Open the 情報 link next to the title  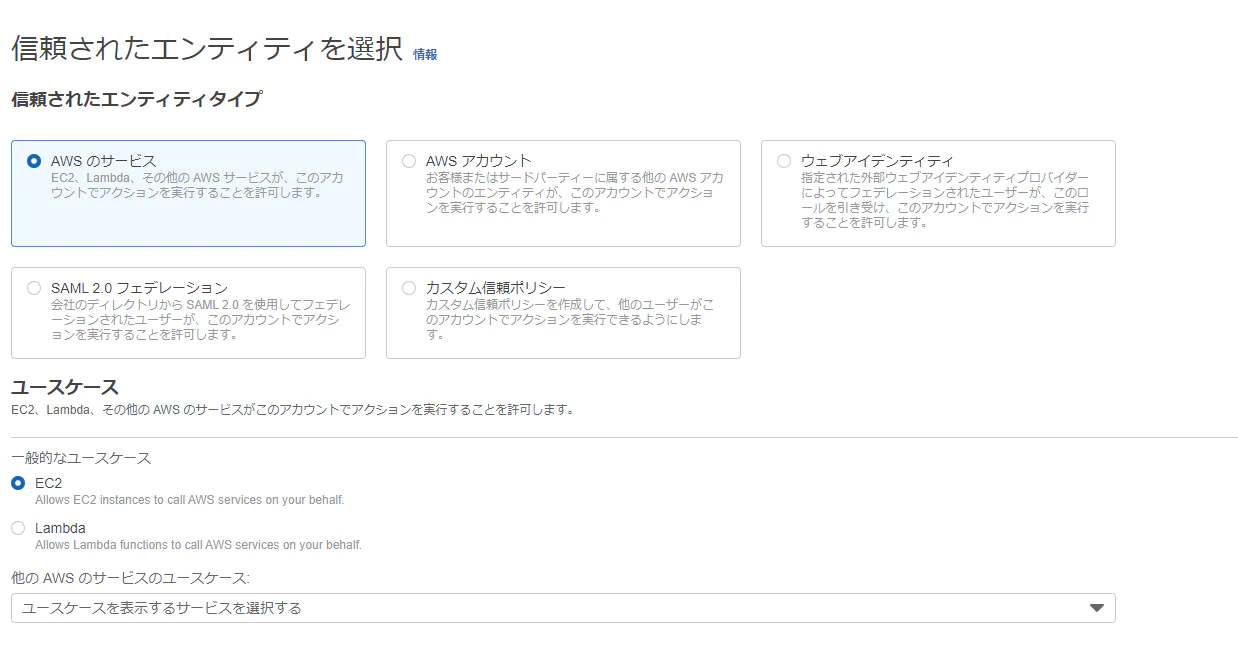click(425, 54)
